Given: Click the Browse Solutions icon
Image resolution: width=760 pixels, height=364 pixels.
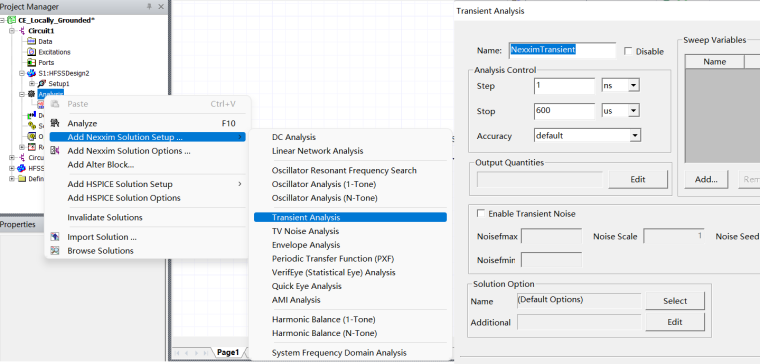Looking at the screenshot, I should pos(55,251).
